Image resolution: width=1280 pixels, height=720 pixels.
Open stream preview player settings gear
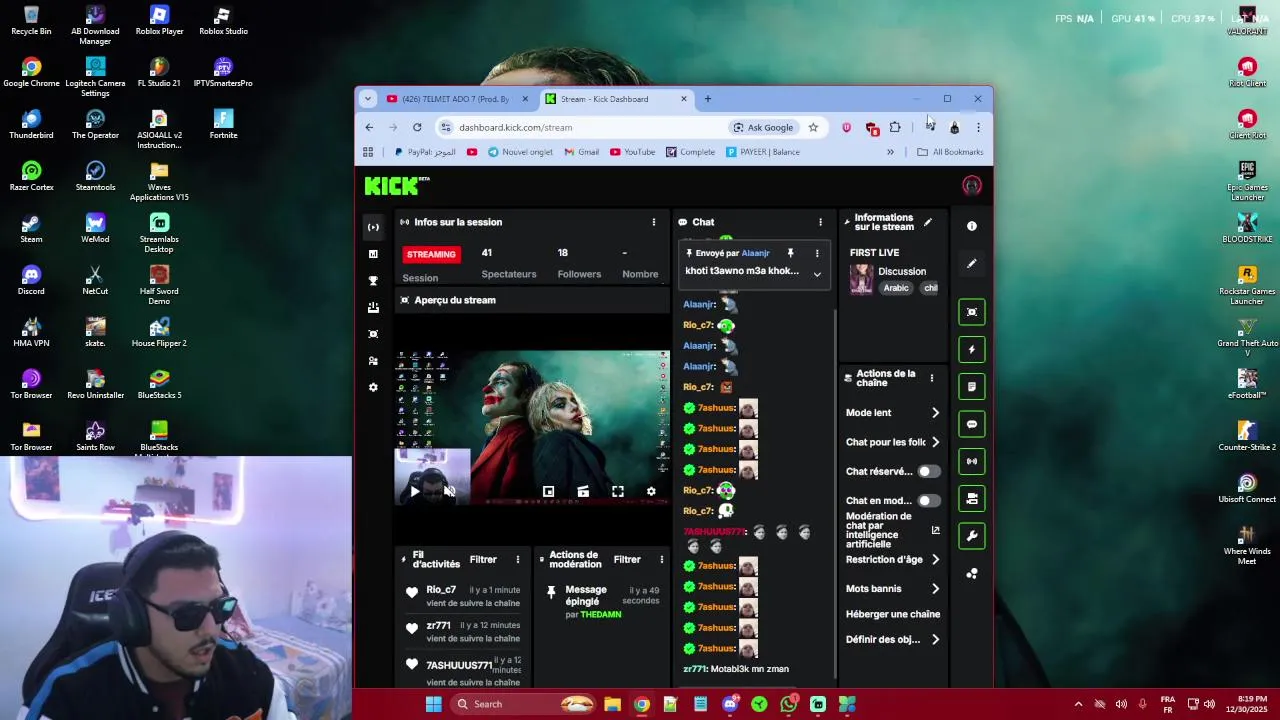coord(651,492)
